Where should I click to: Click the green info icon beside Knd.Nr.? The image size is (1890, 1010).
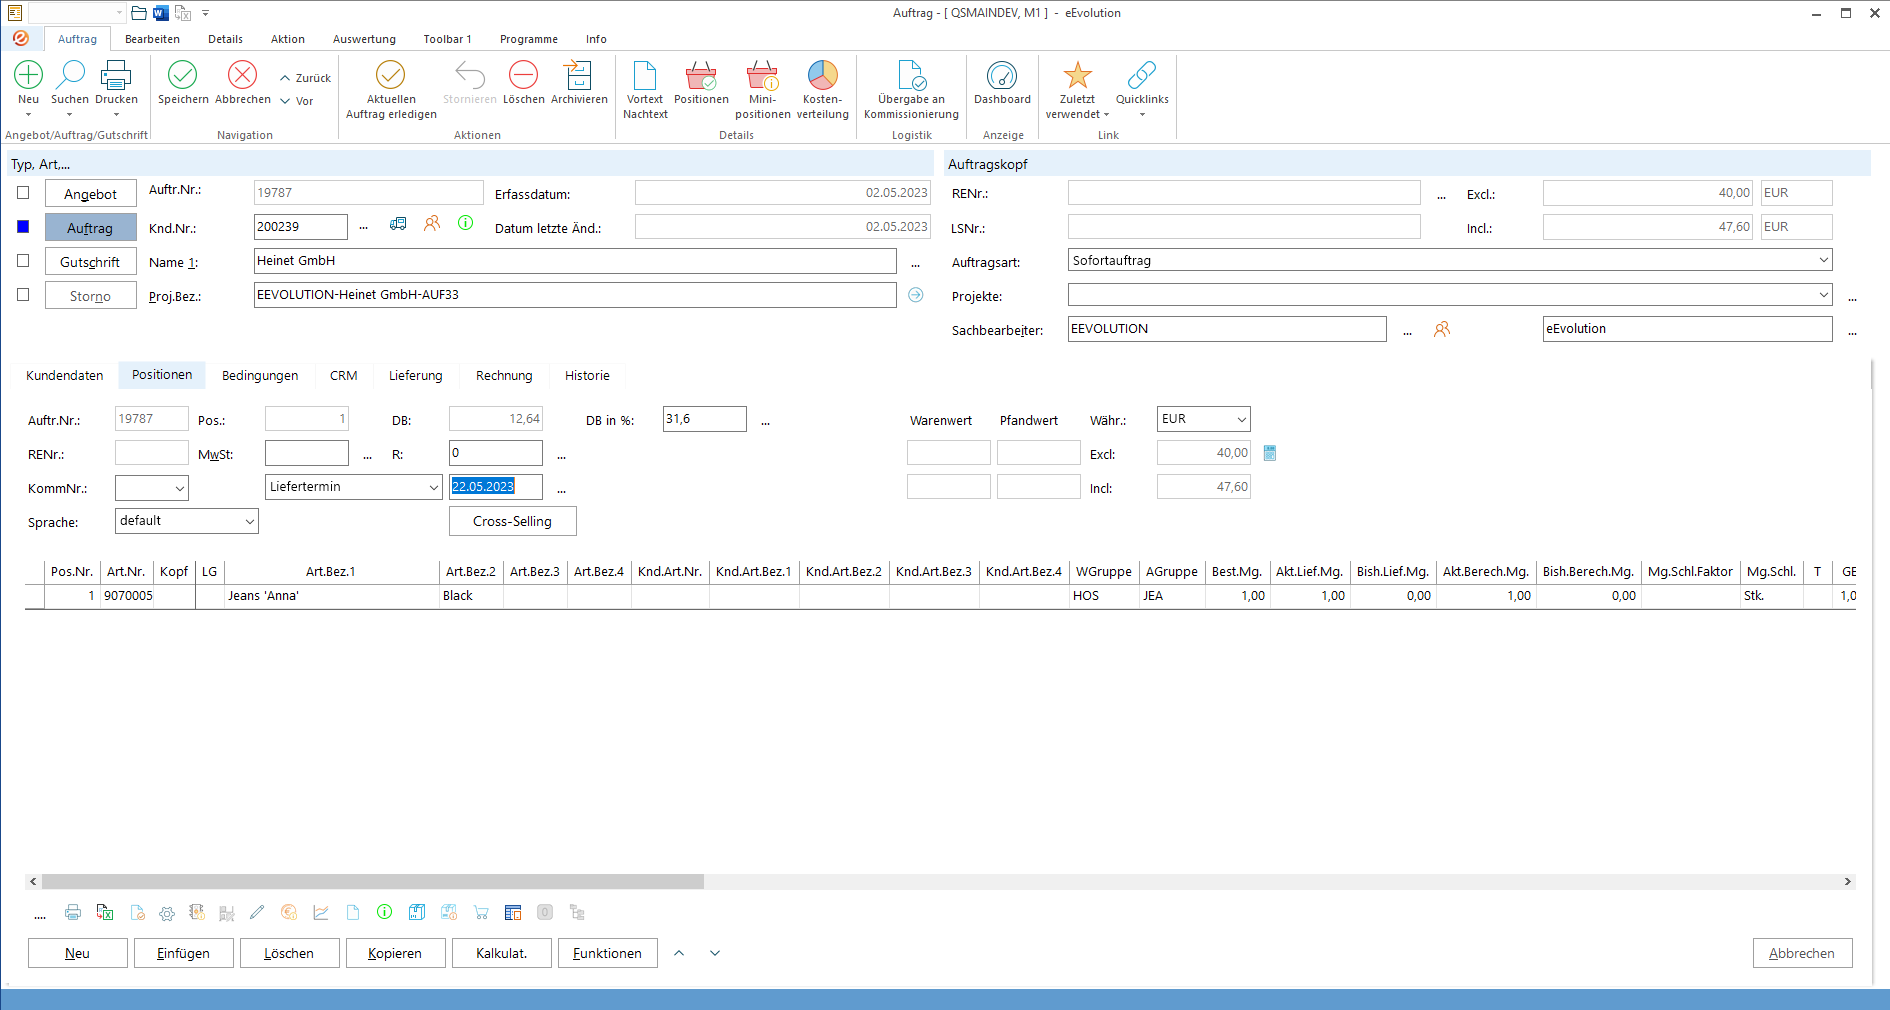(x=466, y=223)
